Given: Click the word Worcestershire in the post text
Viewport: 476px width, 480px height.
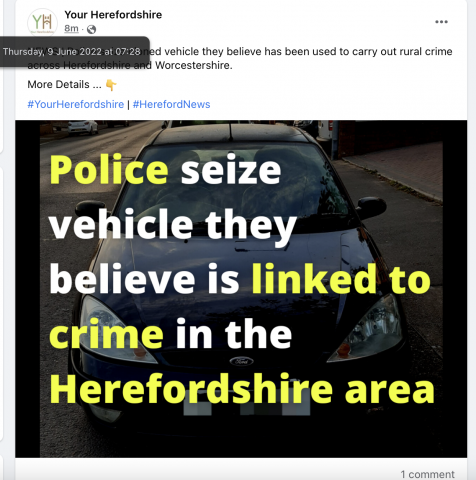Looking at the screenshot, I should click(193, 65).
